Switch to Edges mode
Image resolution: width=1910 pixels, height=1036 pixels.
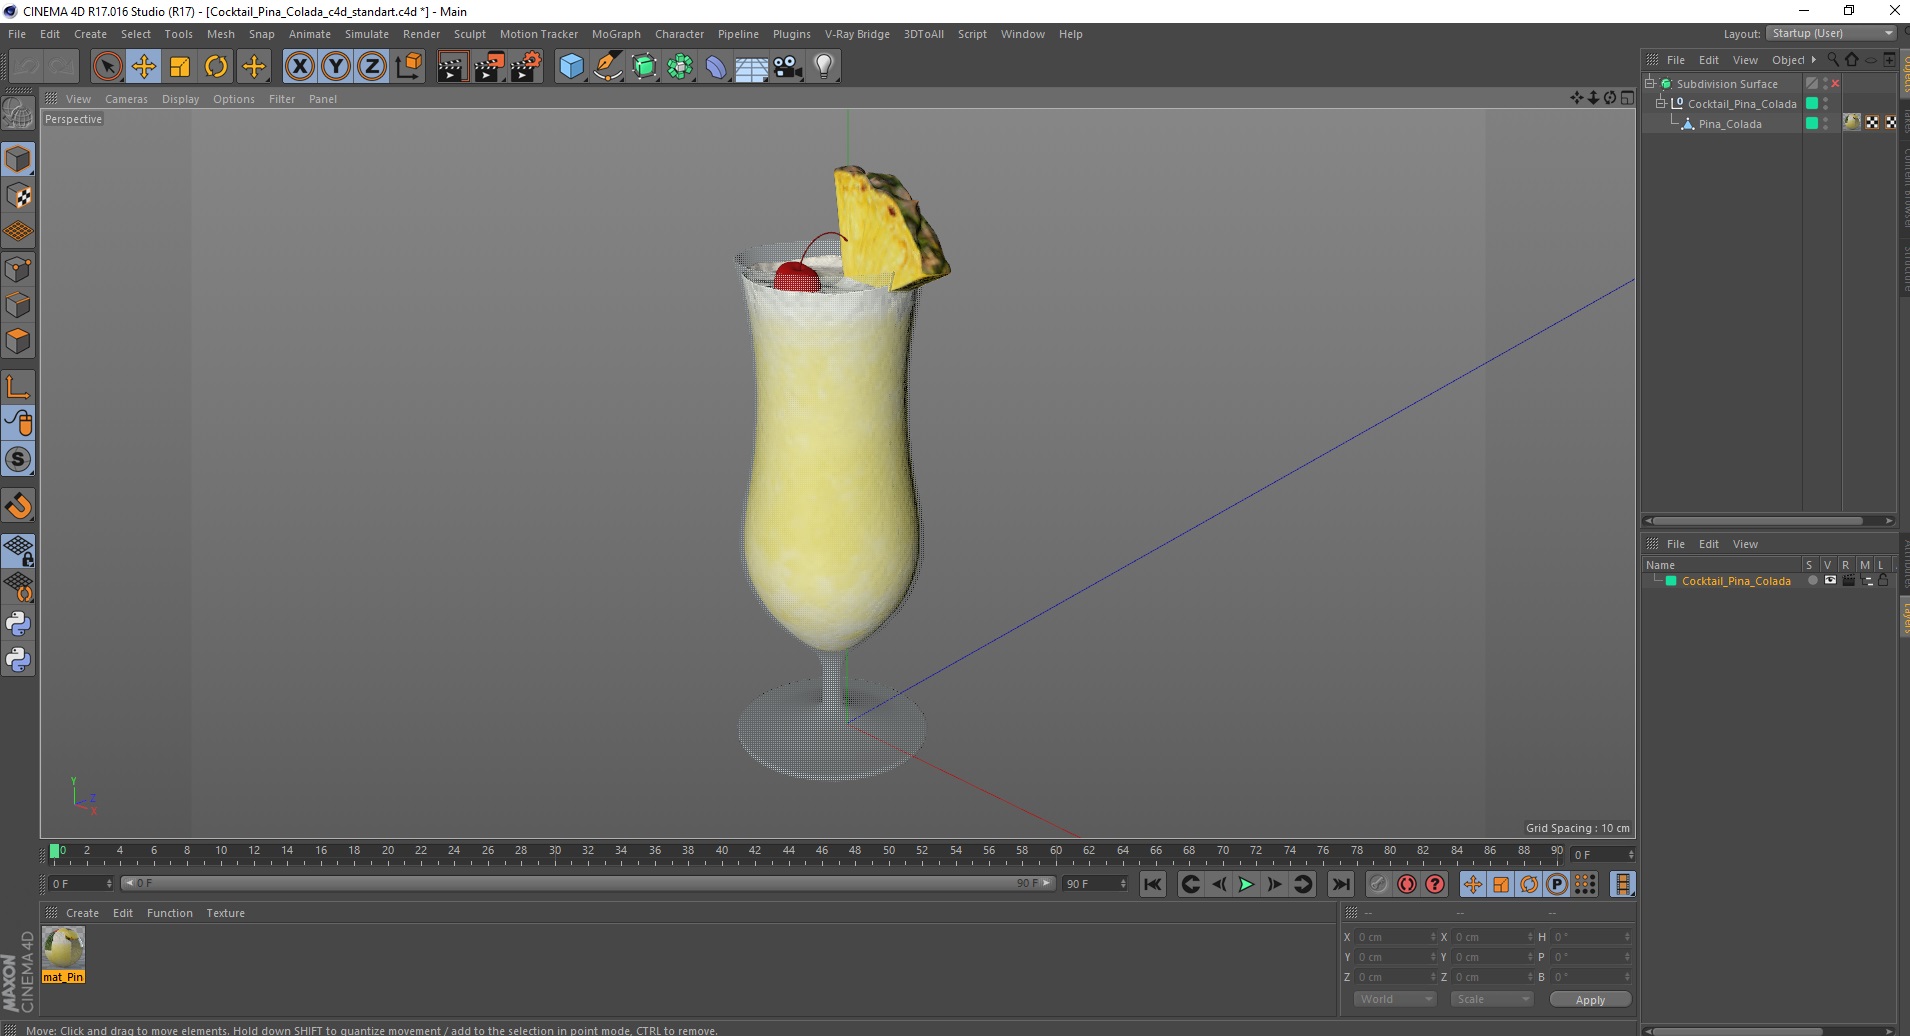[18, 305]
